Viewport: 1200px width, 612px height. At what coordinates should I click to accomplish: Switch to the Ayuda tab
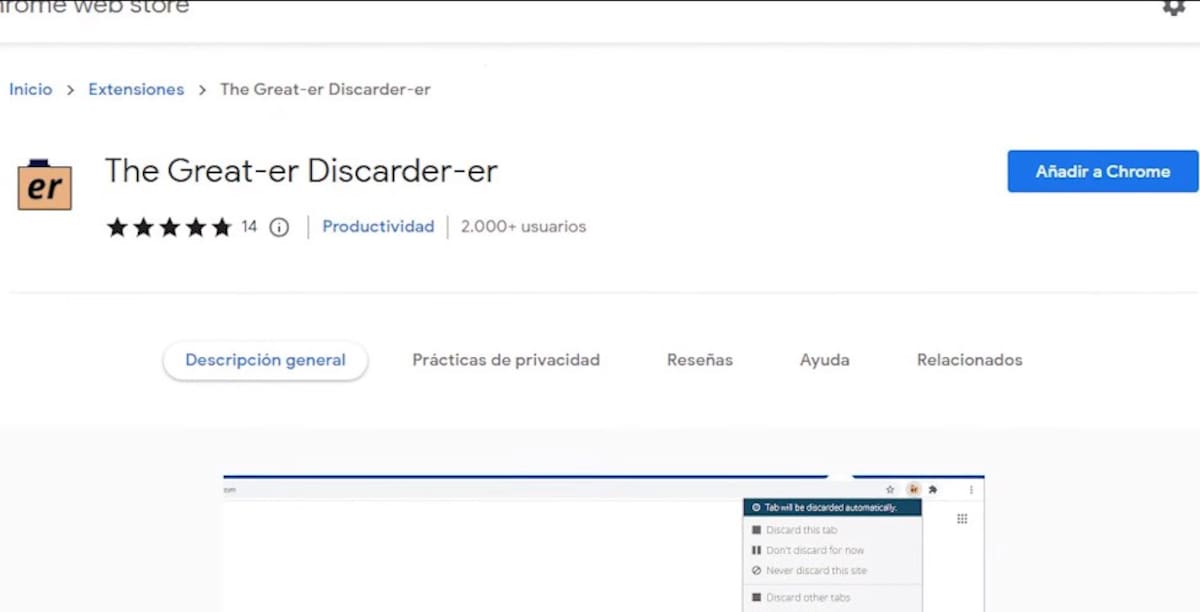824,360
